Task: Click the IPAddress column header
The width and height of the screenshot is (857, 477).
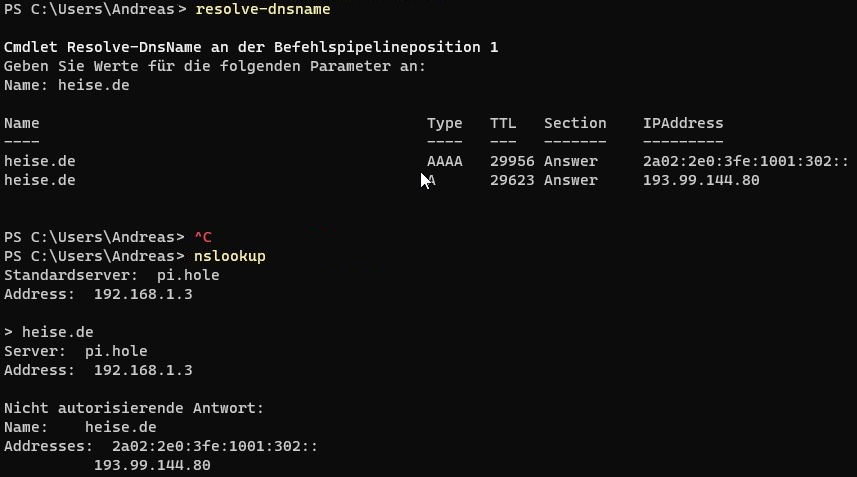Action: pyautogui.click(x=683, y=123)
